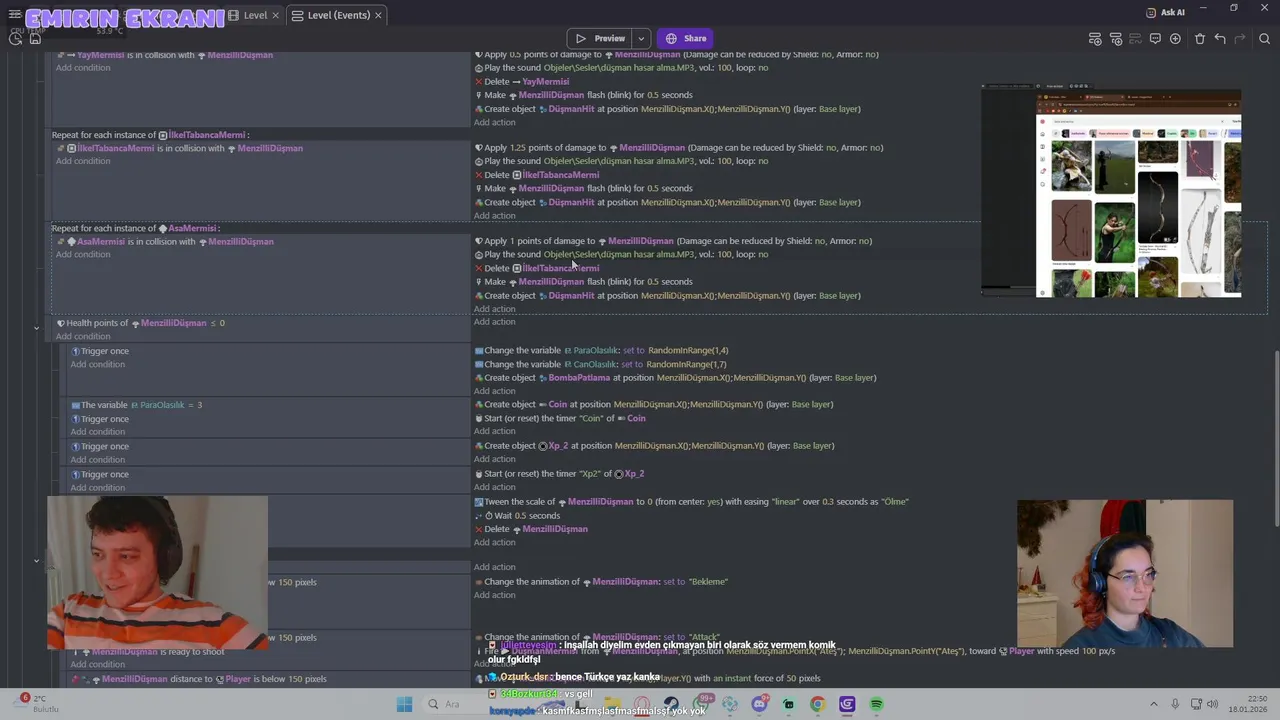Image resolution: width=1280 pixels, height=720 pixels.
Task: Select 'Repeat for each instance of İlkelTabancaMermi' header
Action: (x=150, y=135)
